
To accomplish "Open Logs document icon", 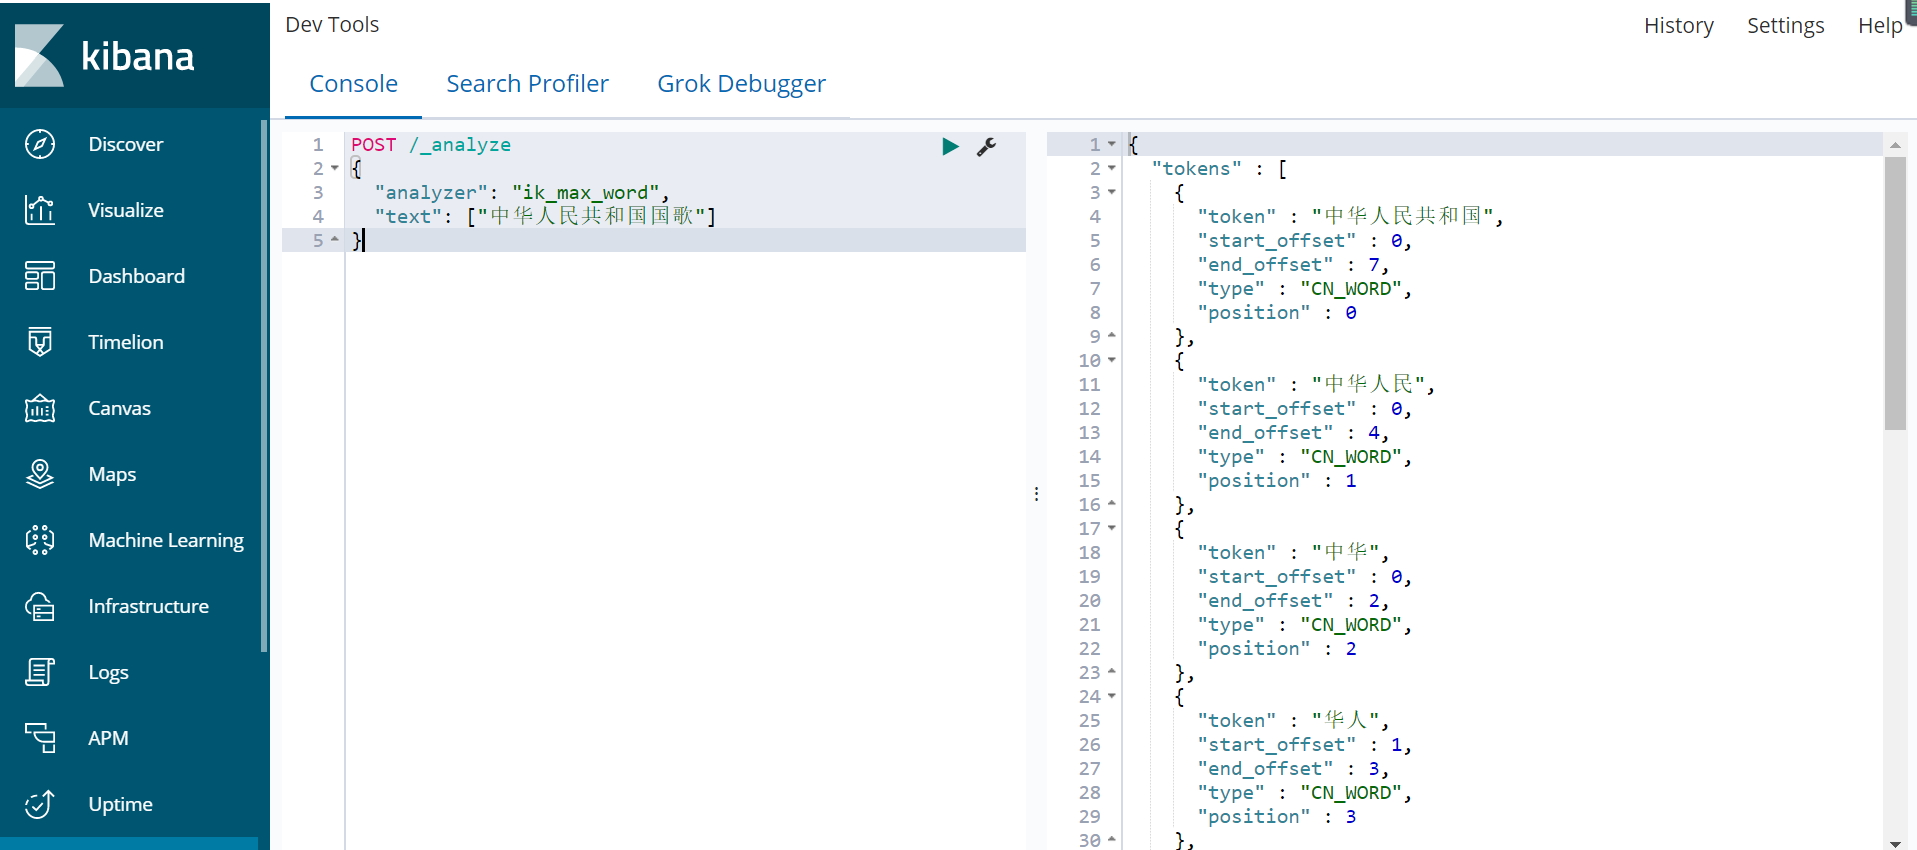I will pos(40,672).
